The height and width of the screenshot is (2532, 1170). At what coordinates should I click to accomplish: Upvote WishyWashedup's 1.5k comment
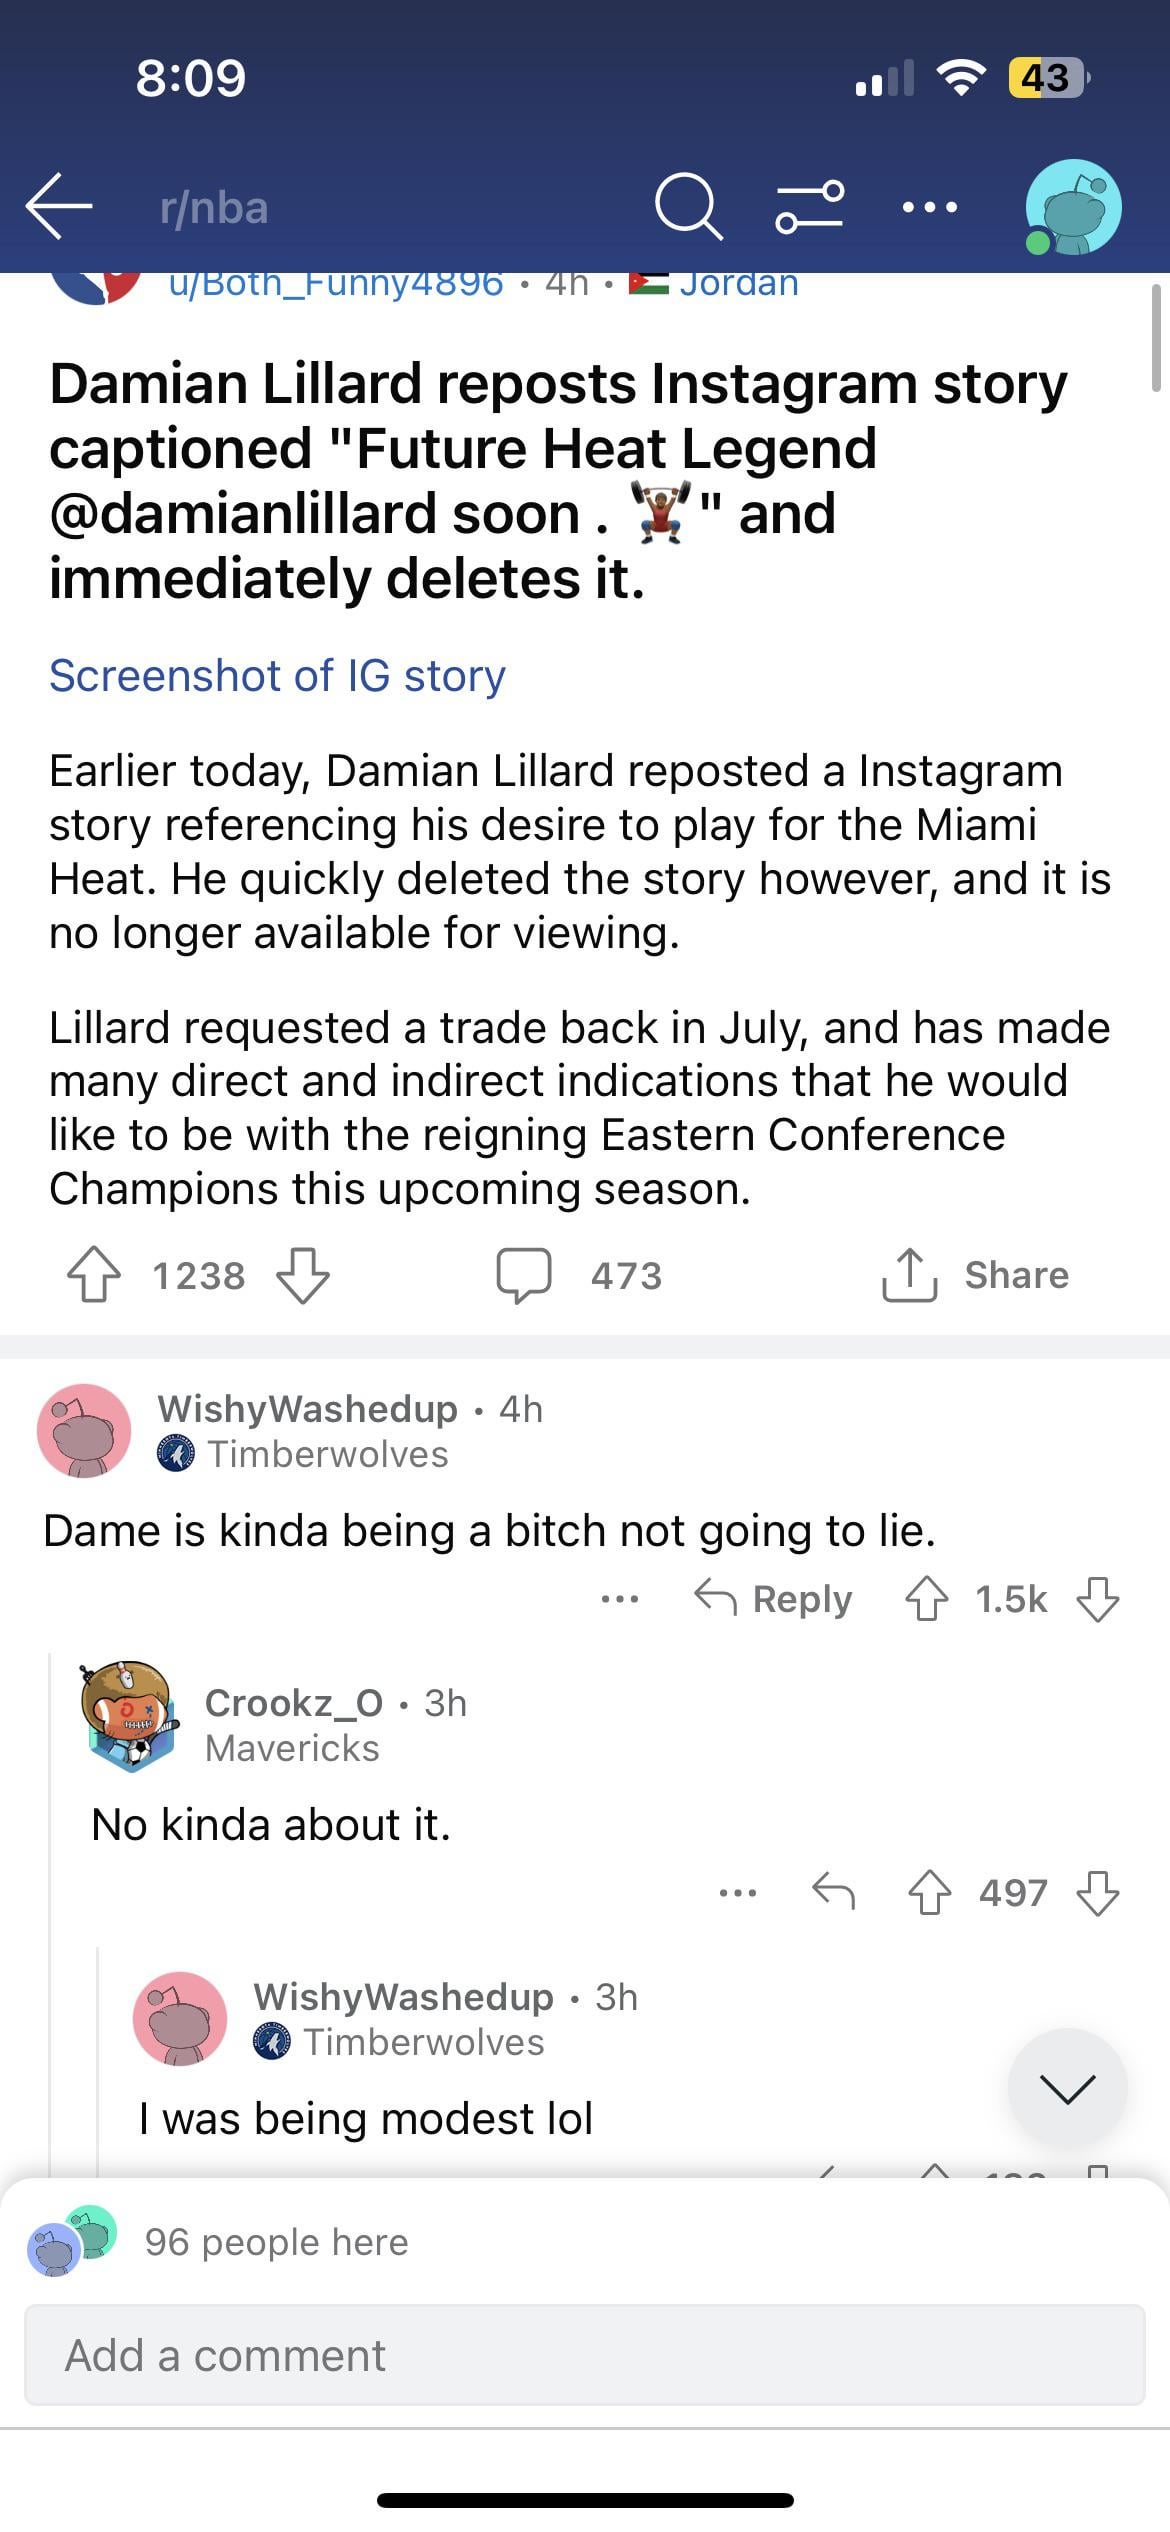click(927, 1599)
